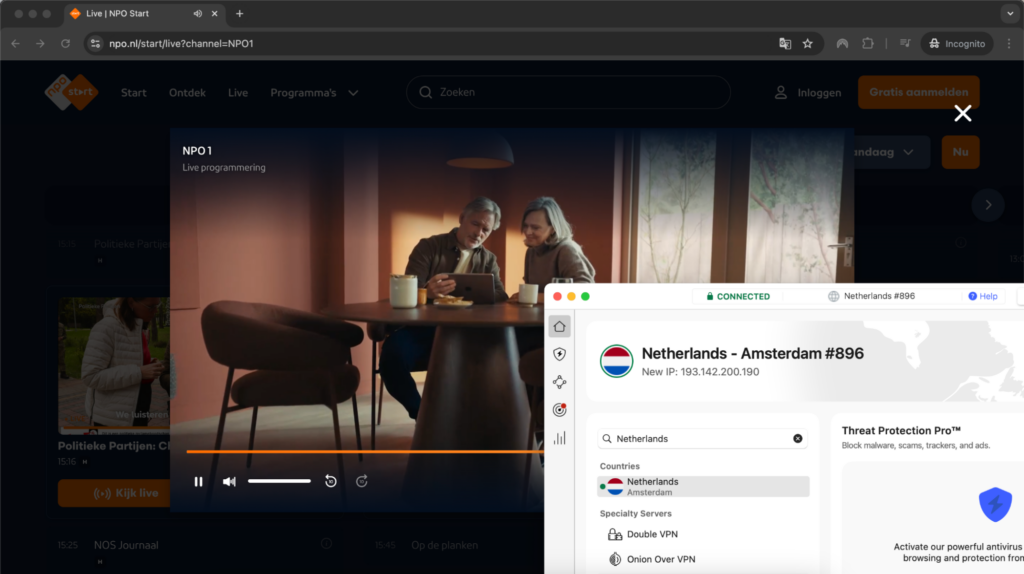Image resolution: width=1024 pixels, height=574 pixels.
Task: Click the translate page icon
Action: click(x=785, y=44)
